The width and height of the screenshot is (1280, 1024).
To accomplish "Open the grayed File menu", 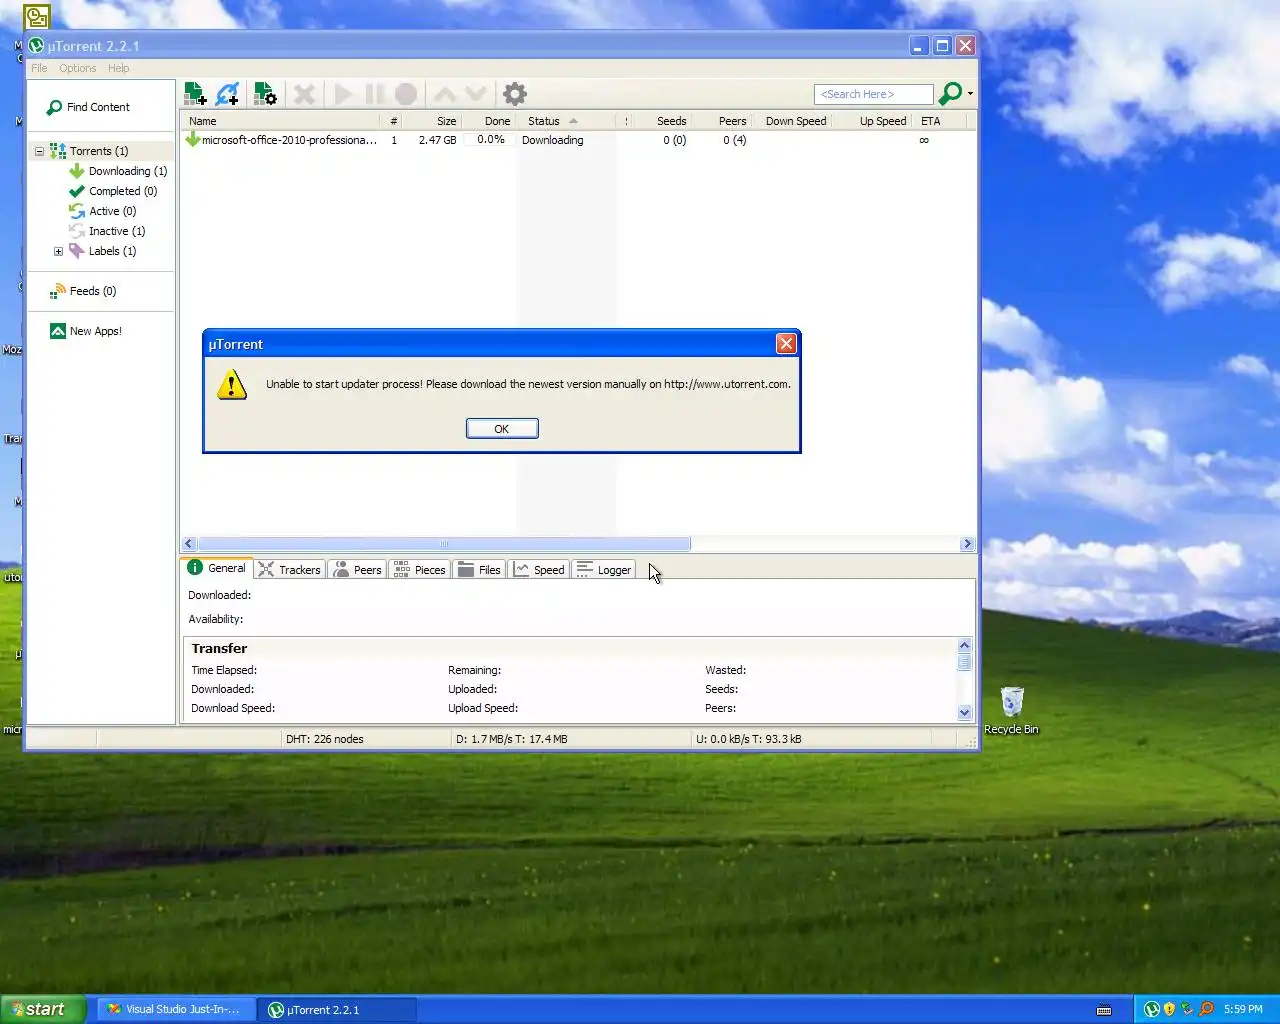I will click(39, 68).
